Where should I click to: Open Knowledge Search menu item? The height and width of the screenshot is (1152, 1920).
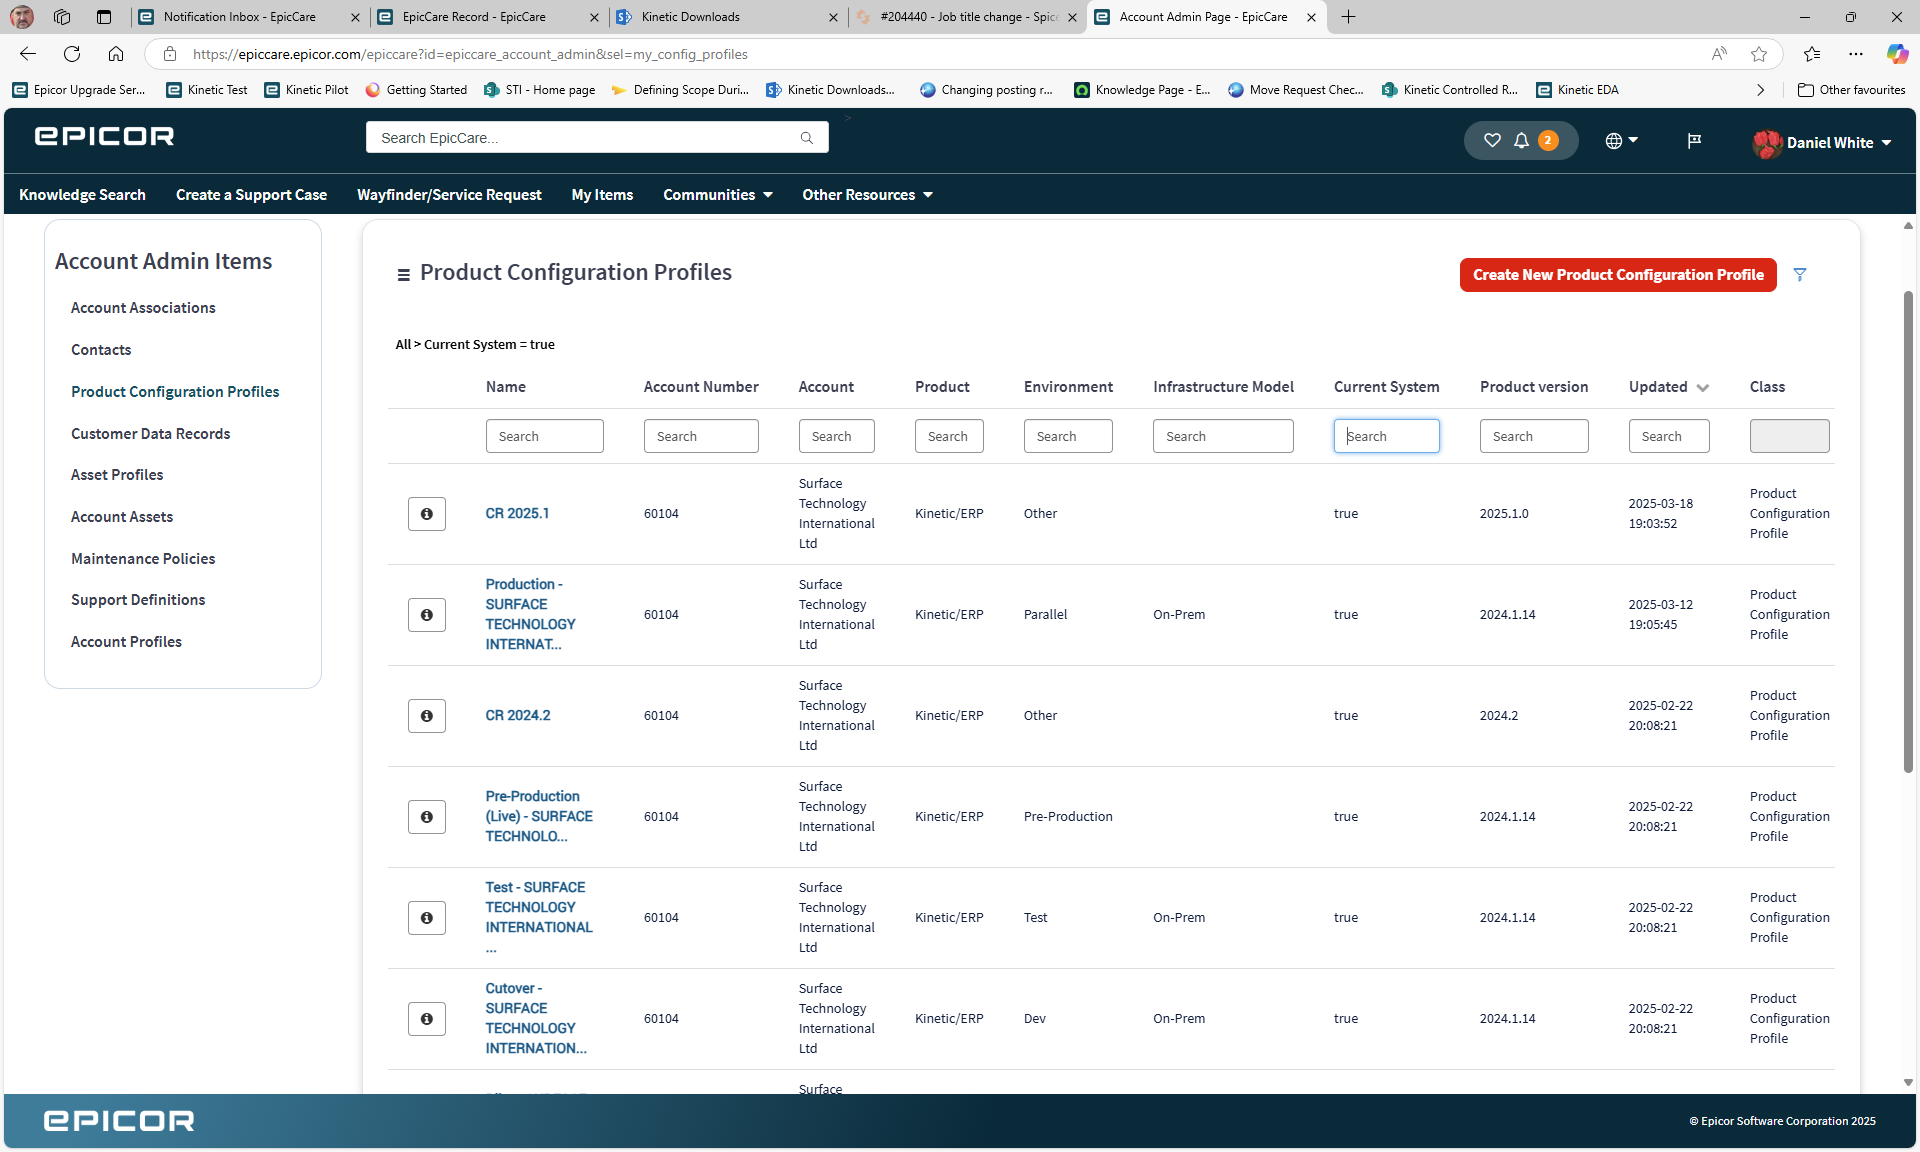tap(82, 195)
